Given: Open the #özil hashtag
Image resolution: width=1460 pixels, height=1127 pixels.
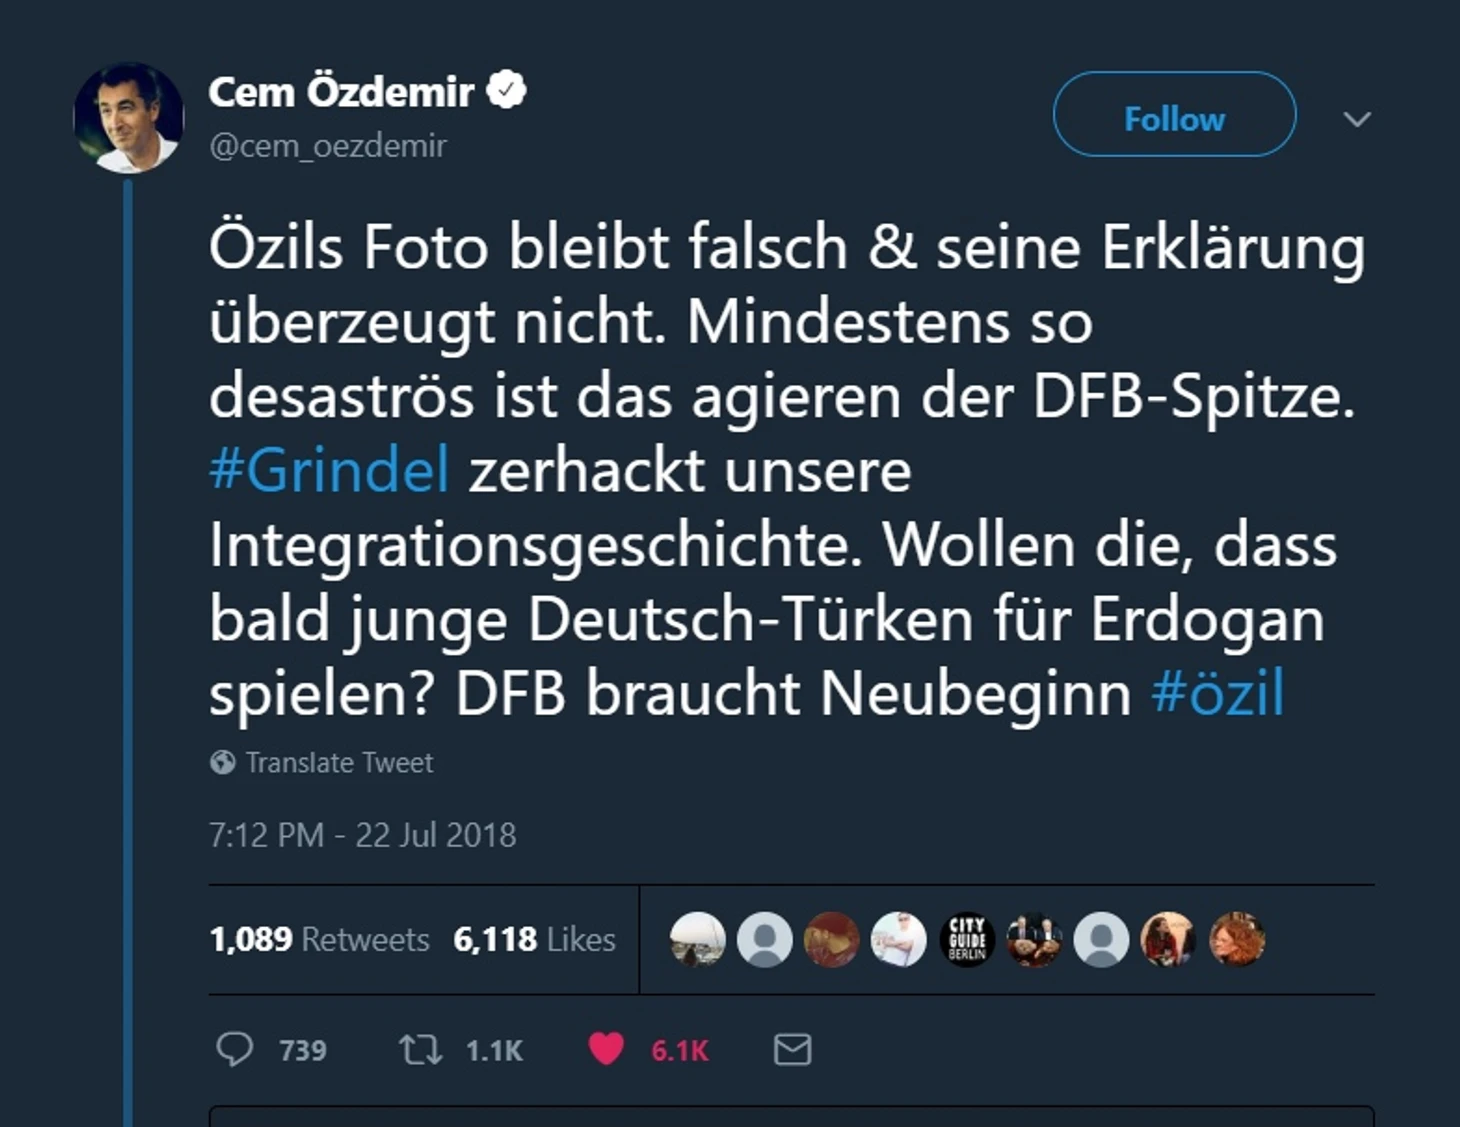Looking at the screenshot, I should [x=1217, y=693].
